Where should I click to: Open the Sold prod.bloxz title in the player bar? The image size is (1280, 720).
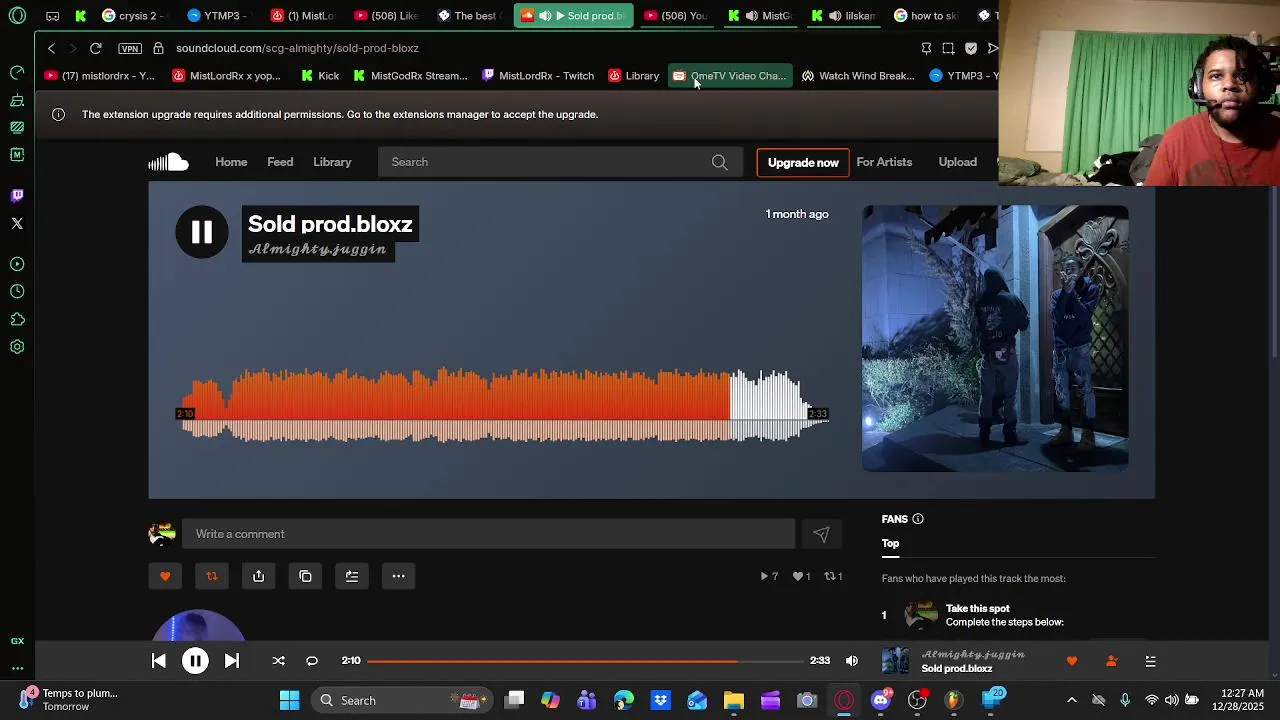[x=957, y=669]
